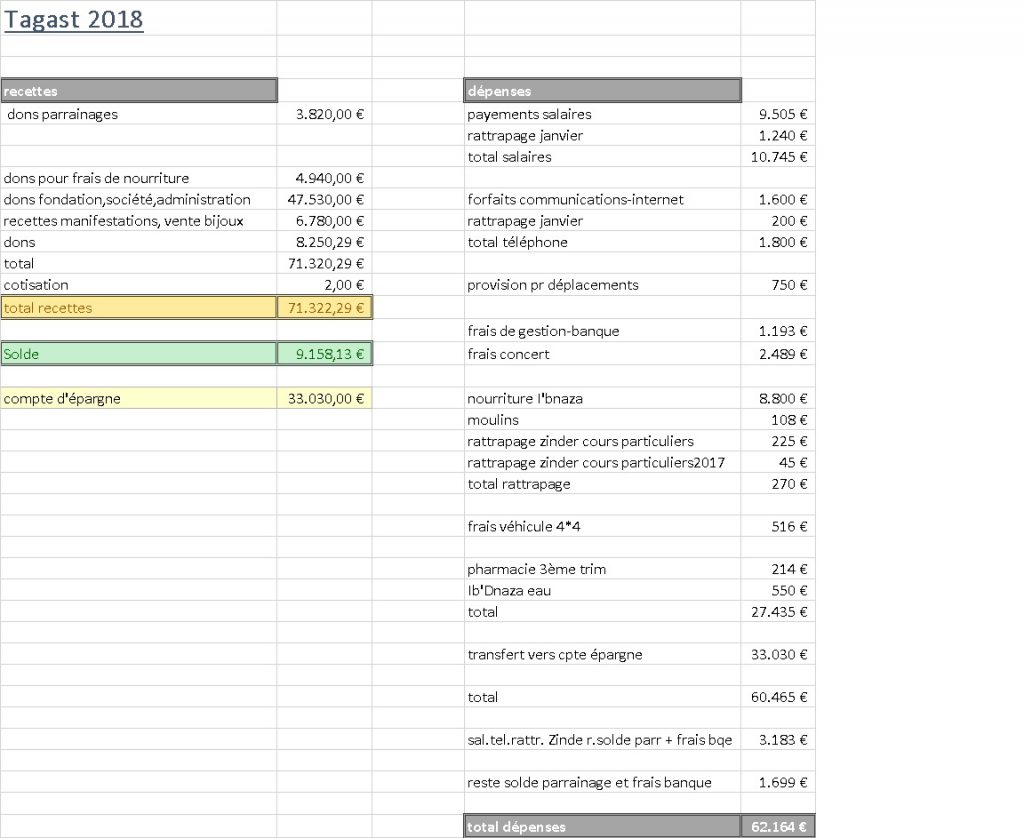Image resolution: width=1024 pixels, height=838 pixels.
Task: Click the green 'Solde' cell
Action: [x=139, y=354]
